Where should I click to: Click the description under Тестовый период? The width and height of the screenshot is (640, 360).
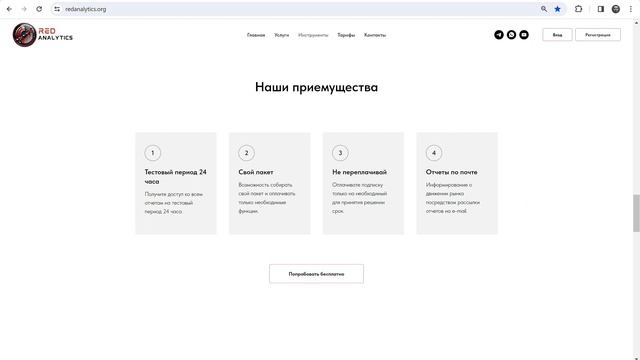pyautogui.click(x=173, y=203)
